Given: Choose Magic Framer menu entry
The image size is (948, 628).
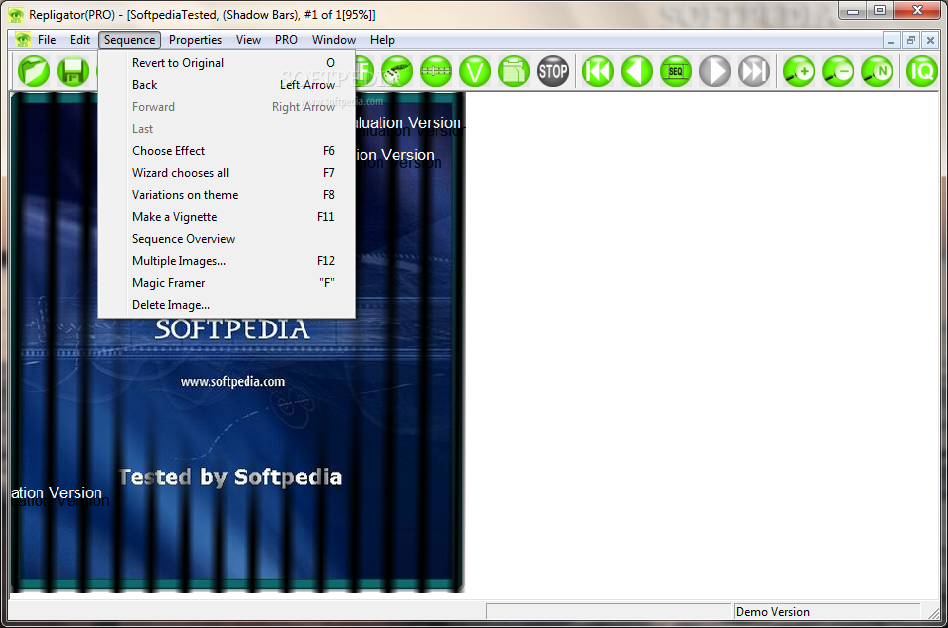Looking at the screenshot, I should [227, 283].
